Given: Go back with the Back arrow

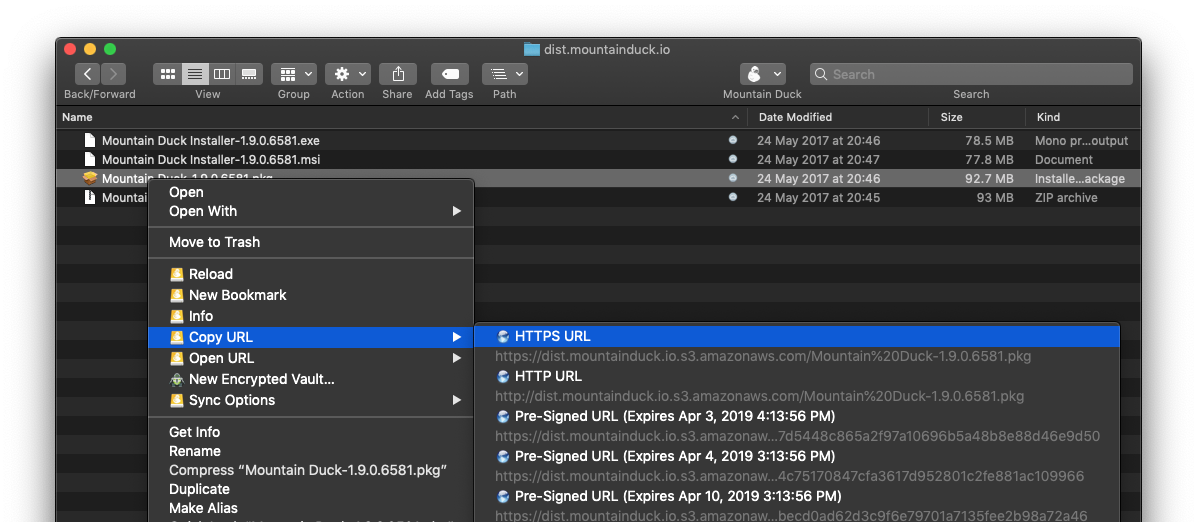Looking at the screenshot, I should [x=88, y=74].
